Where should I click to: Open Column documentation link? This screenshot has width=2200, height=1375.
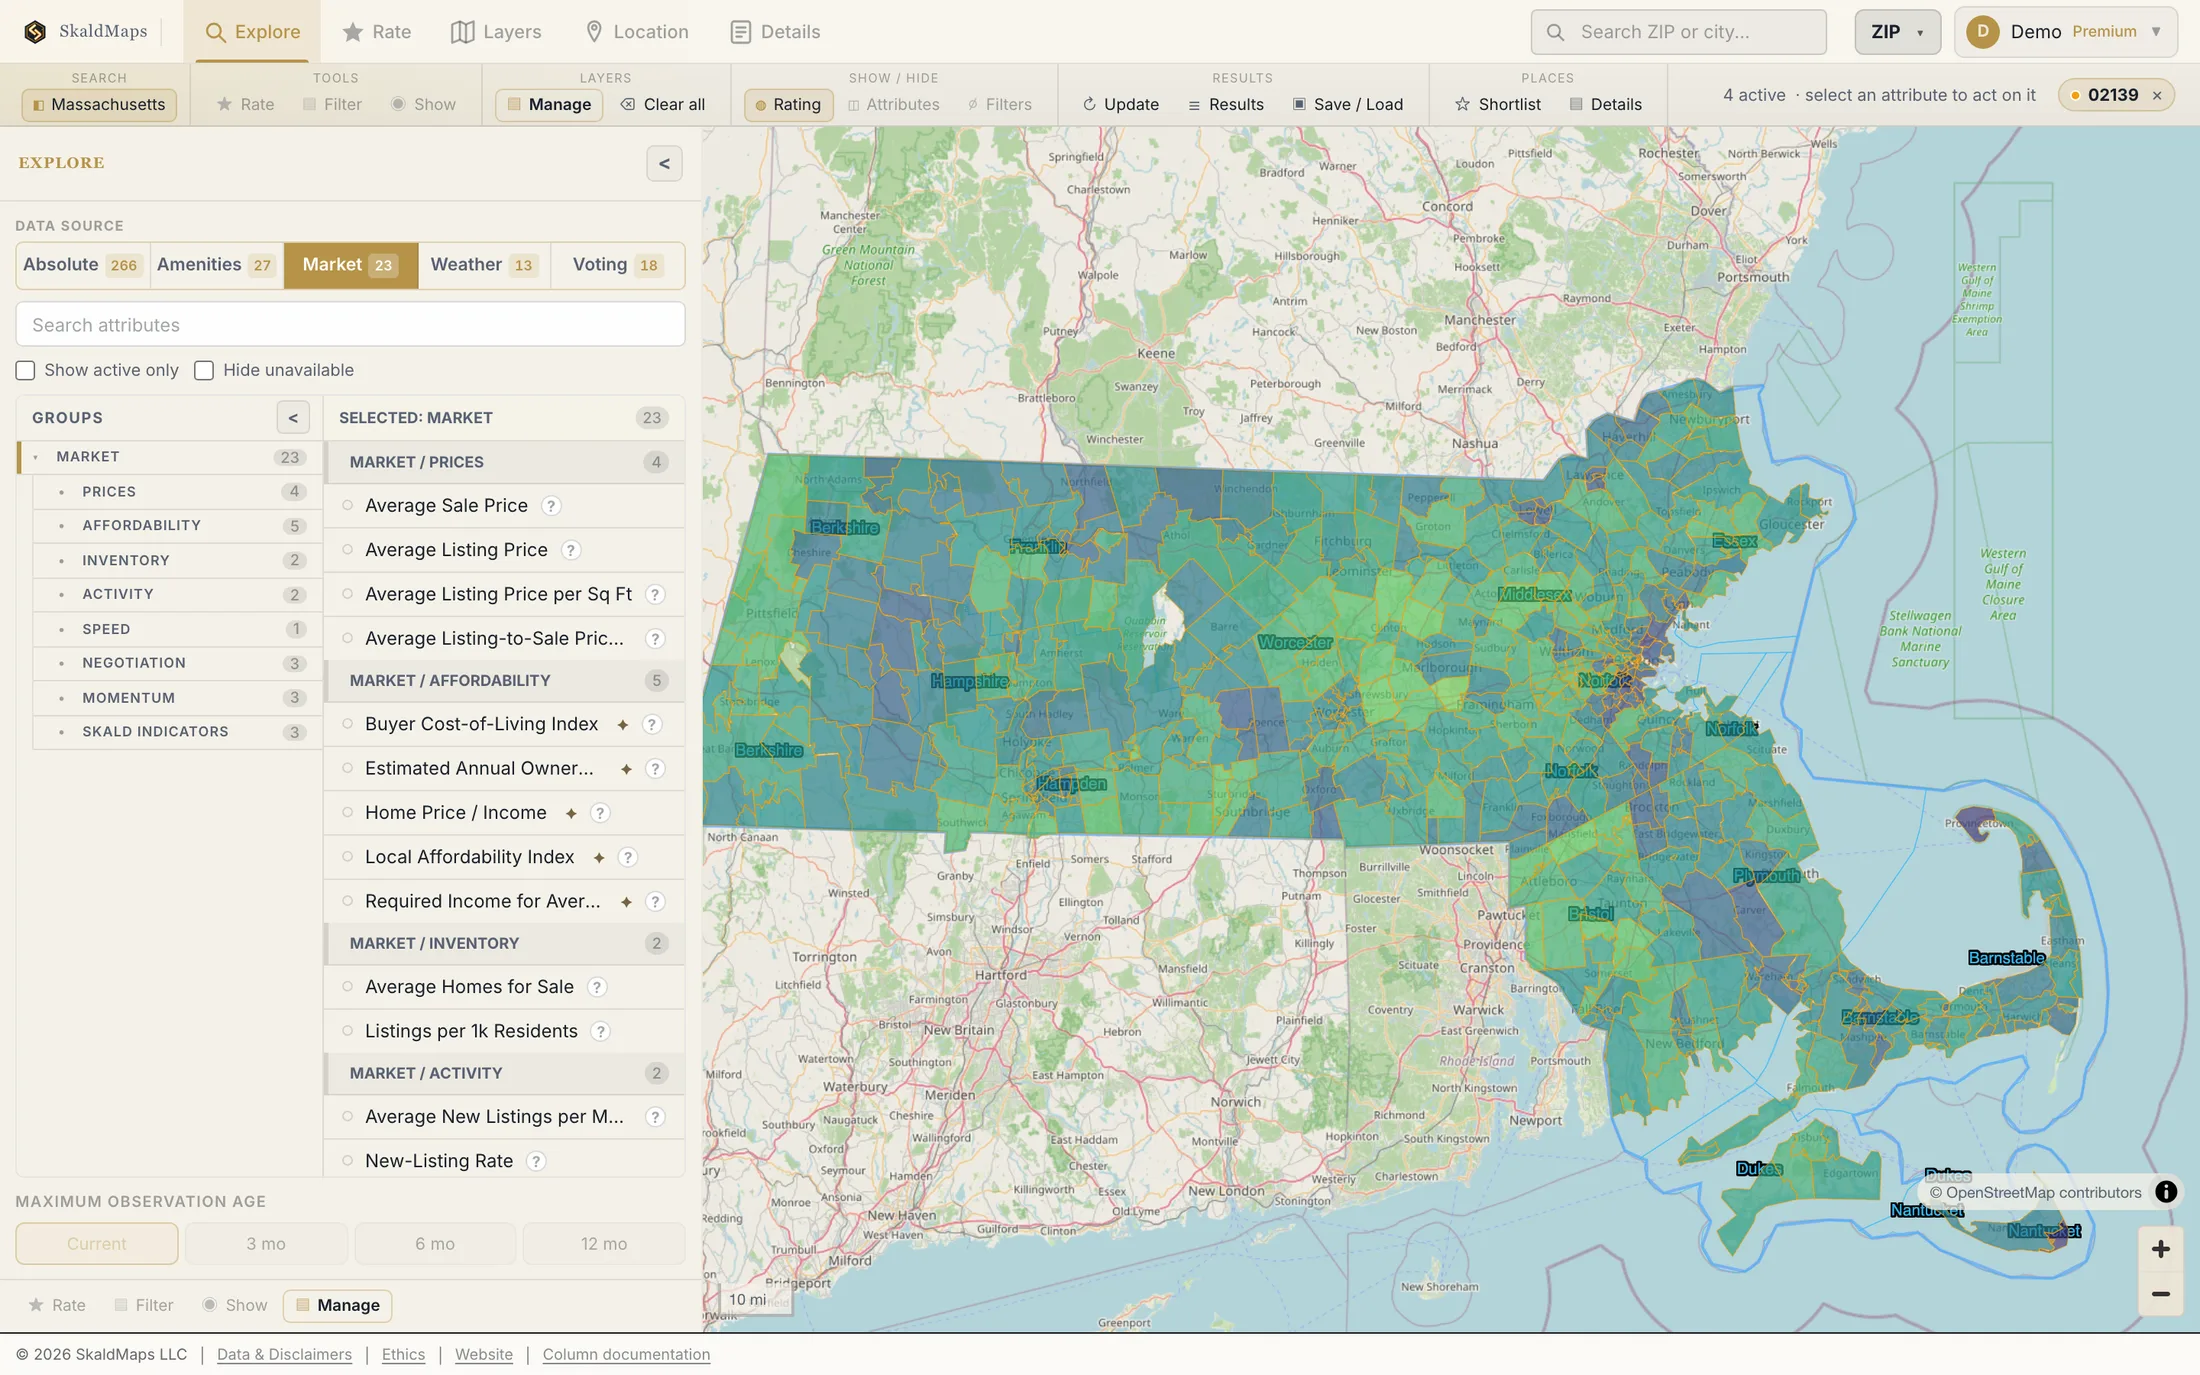(626, 1354)
